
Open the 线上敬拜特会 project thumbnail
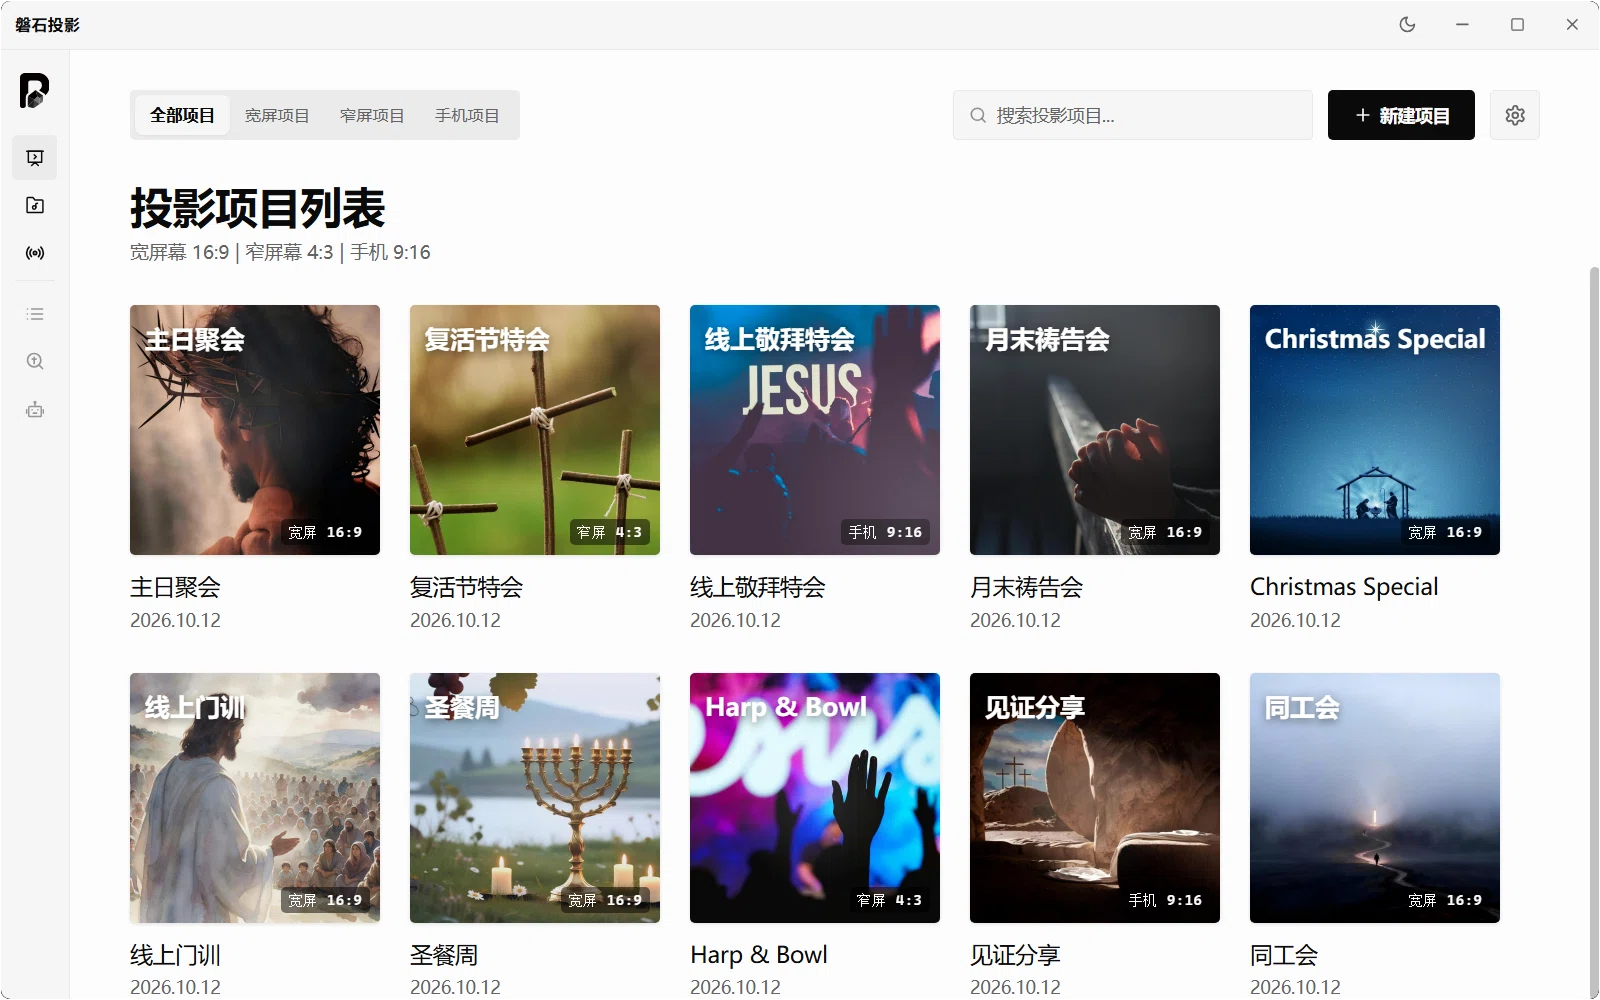click(815, 430)
